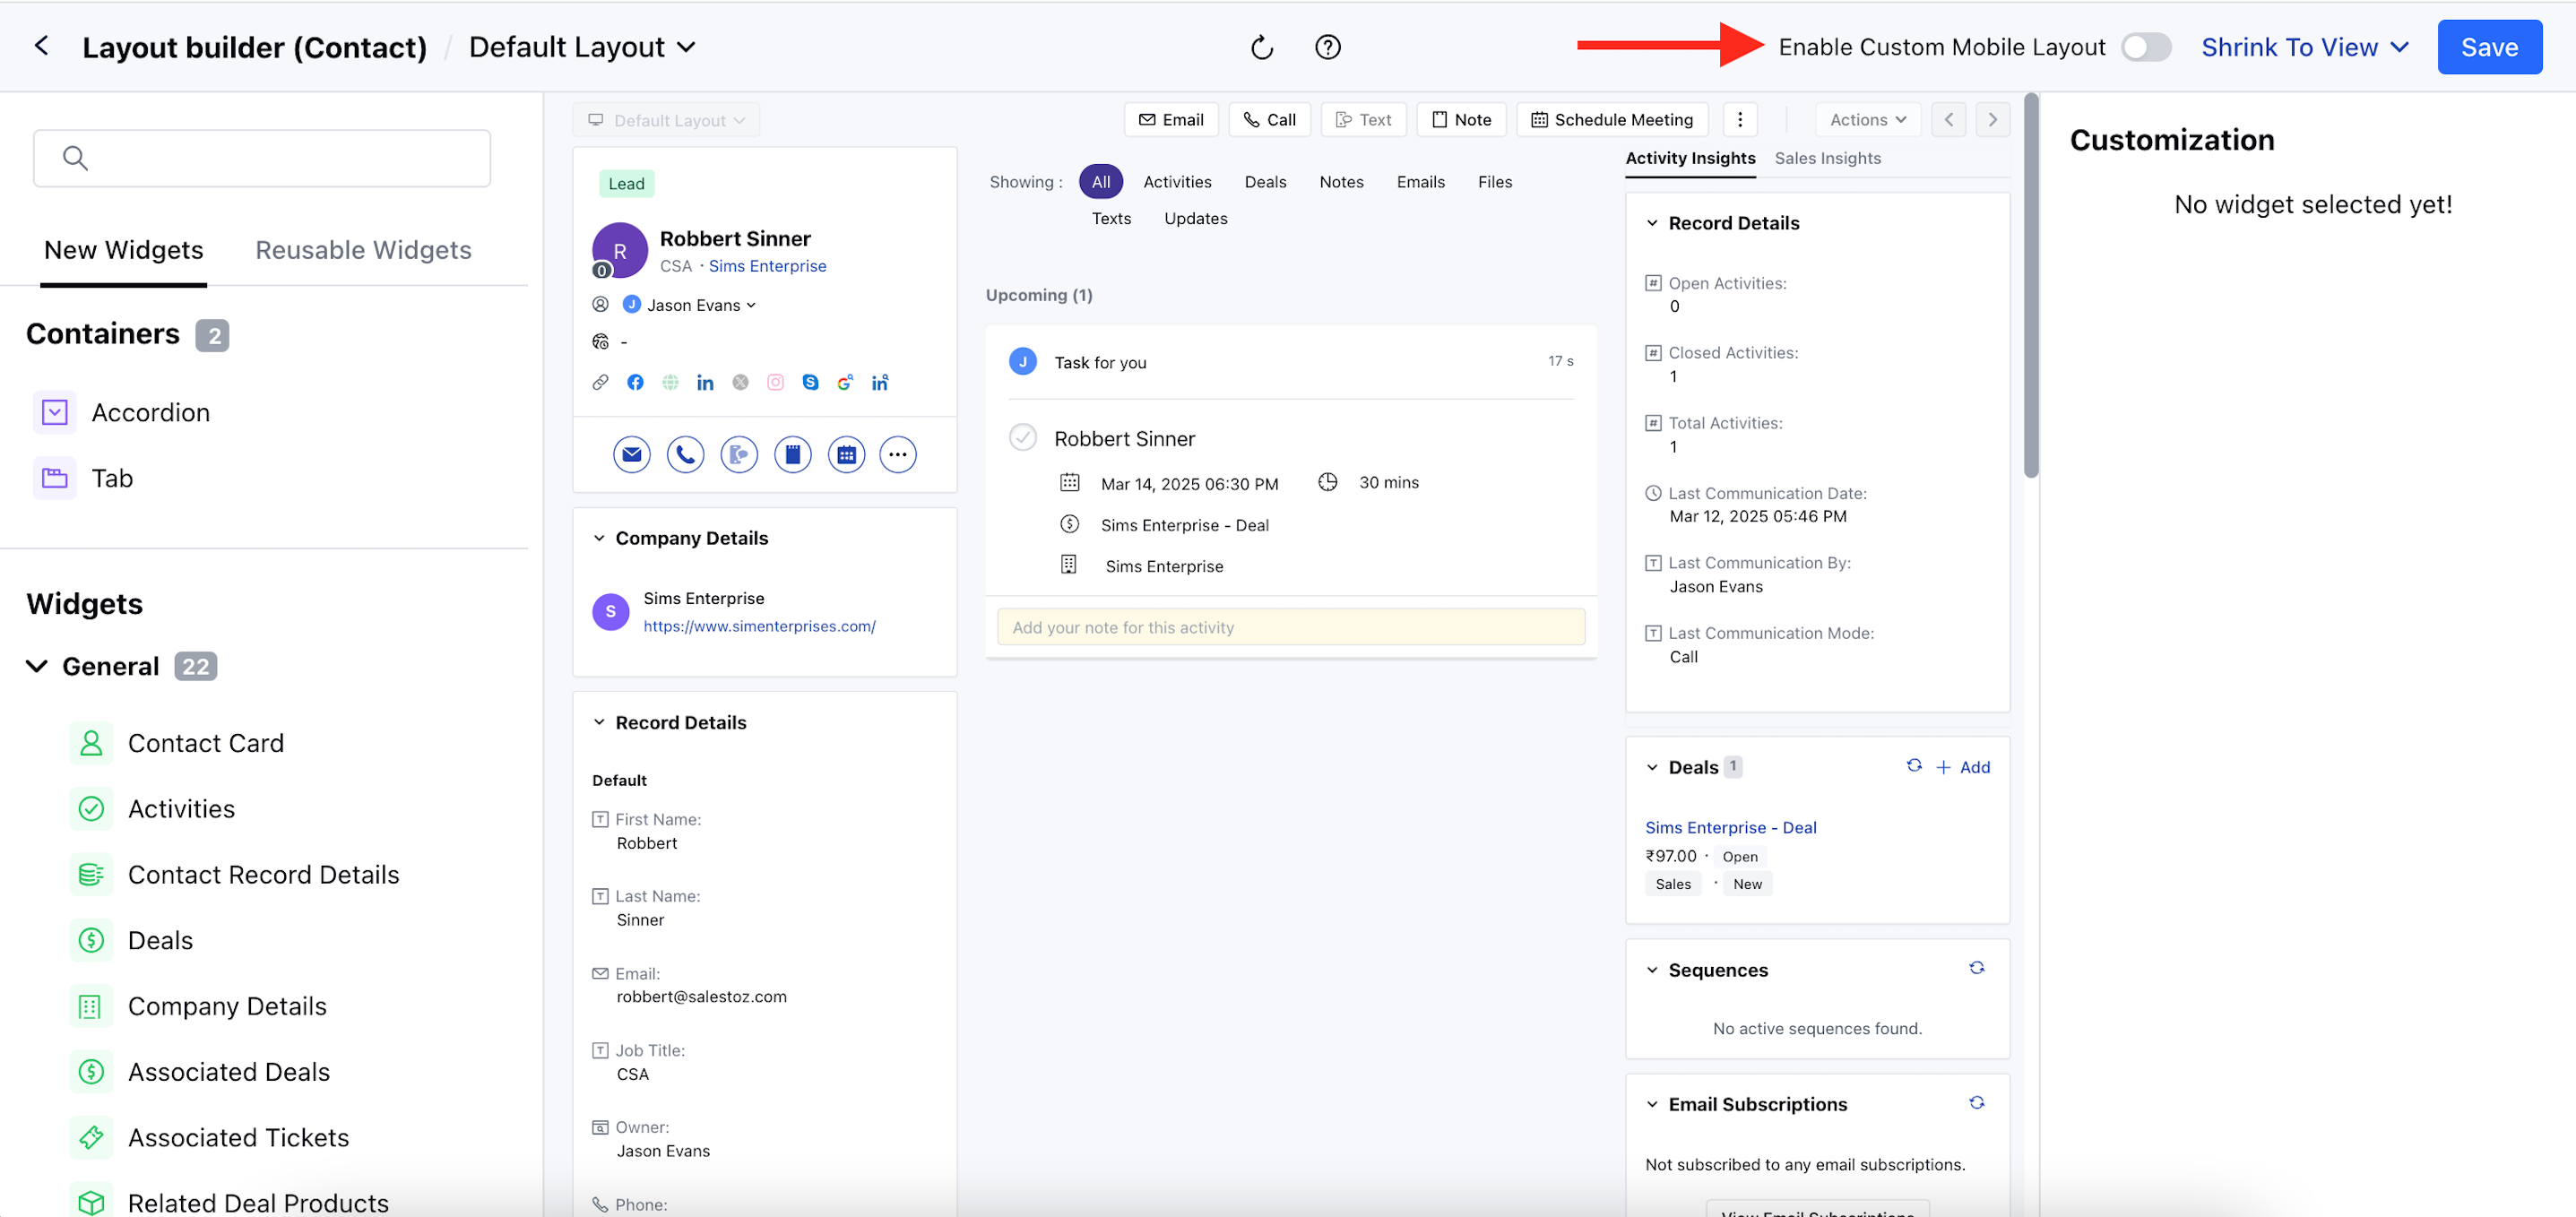Click the back arrow icon
The height and width of the screenshot is (1217, 2576).
point(41,46)
